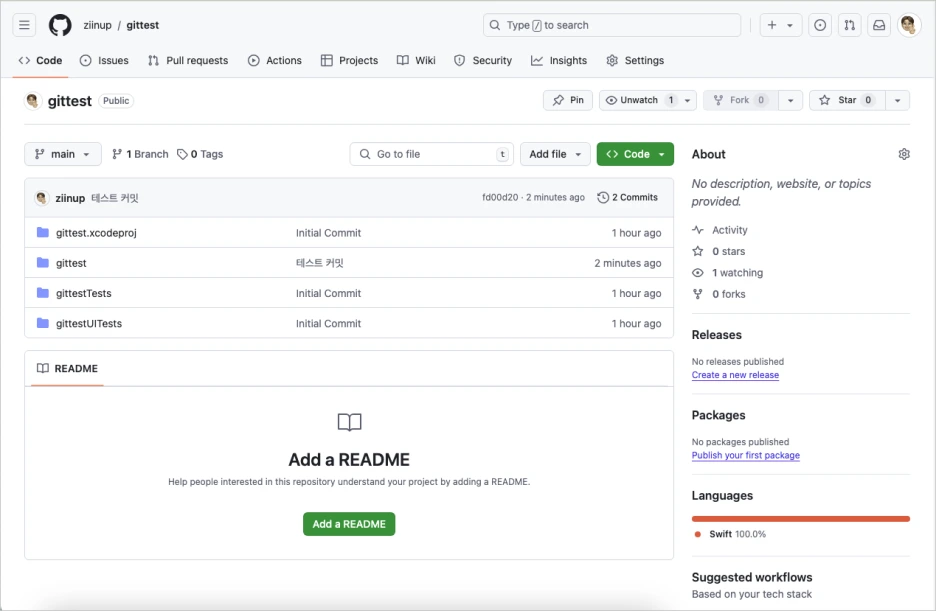Expand the main branch selector
Viewport: 936px width, 611px height.
pyautogui.click(x=63, y=154)
